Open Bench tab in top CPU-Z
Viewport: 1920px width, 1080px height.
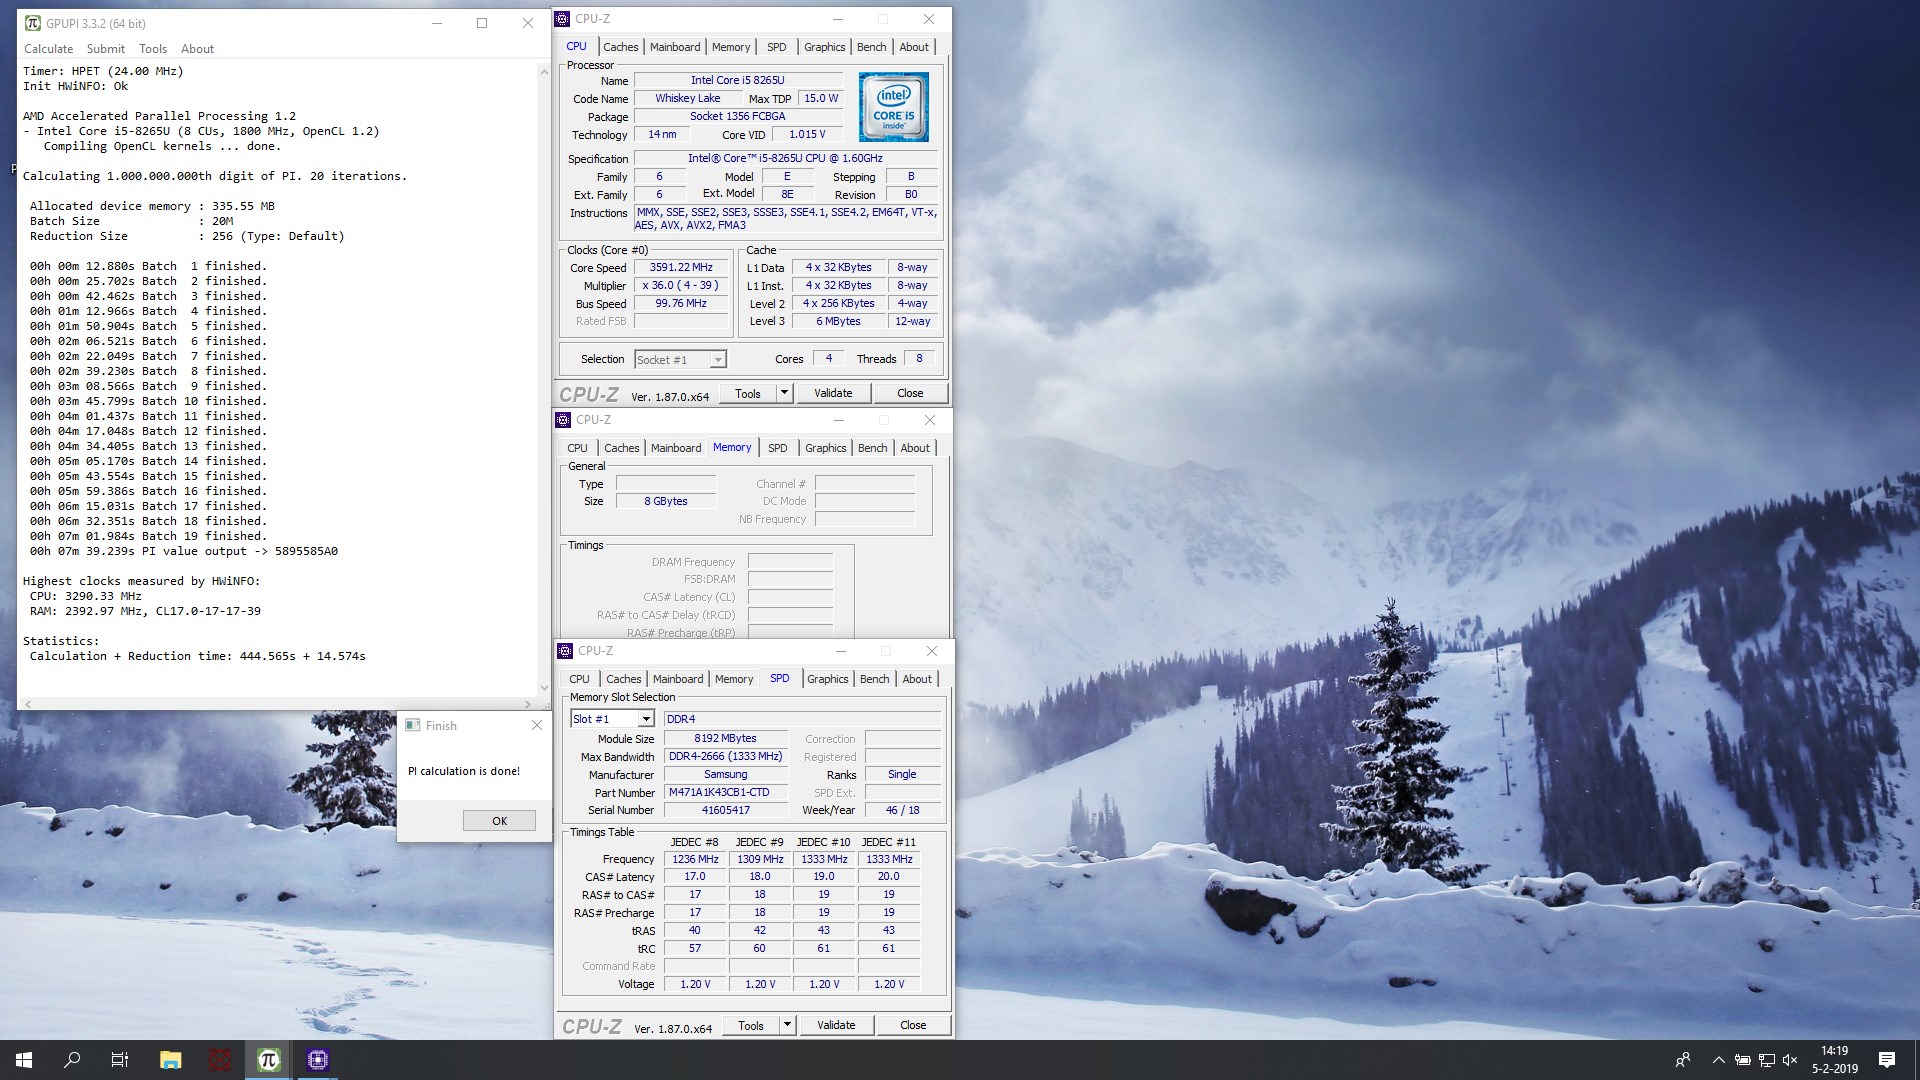pos(871,47)
